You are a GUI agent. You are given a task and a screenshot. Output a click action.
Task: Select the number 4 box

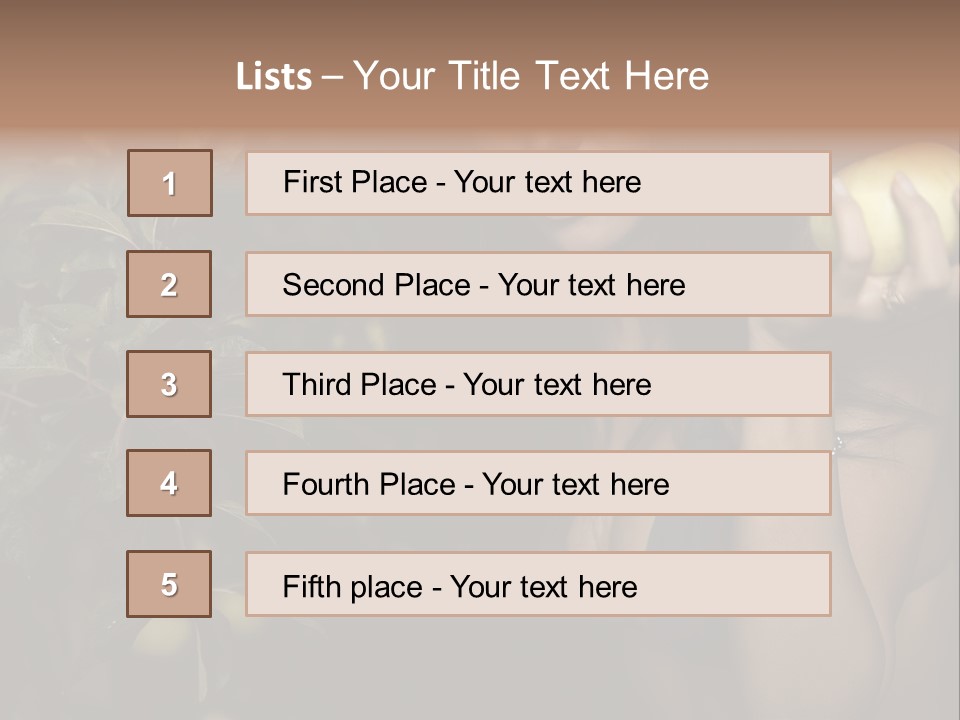tap(169, 483)
